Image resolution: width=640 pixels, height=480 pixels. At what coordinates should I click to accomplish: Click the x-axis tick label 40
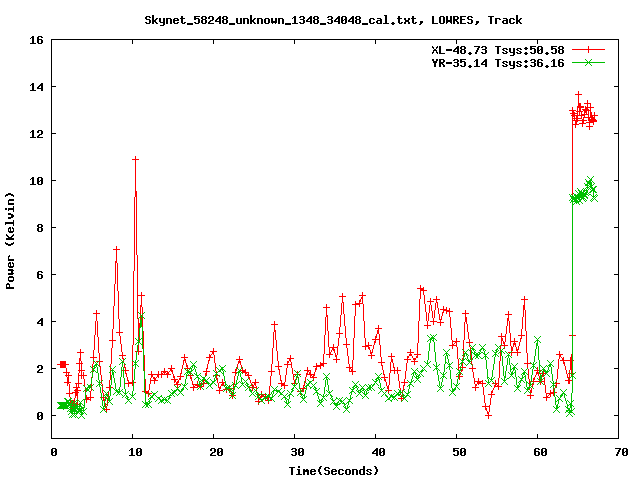[378, 452]
